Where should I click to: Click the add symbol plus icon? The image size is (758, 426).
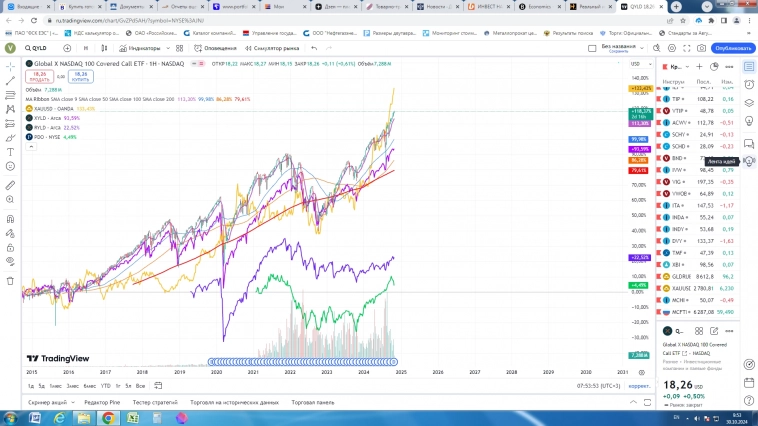(x=67, y=48)
